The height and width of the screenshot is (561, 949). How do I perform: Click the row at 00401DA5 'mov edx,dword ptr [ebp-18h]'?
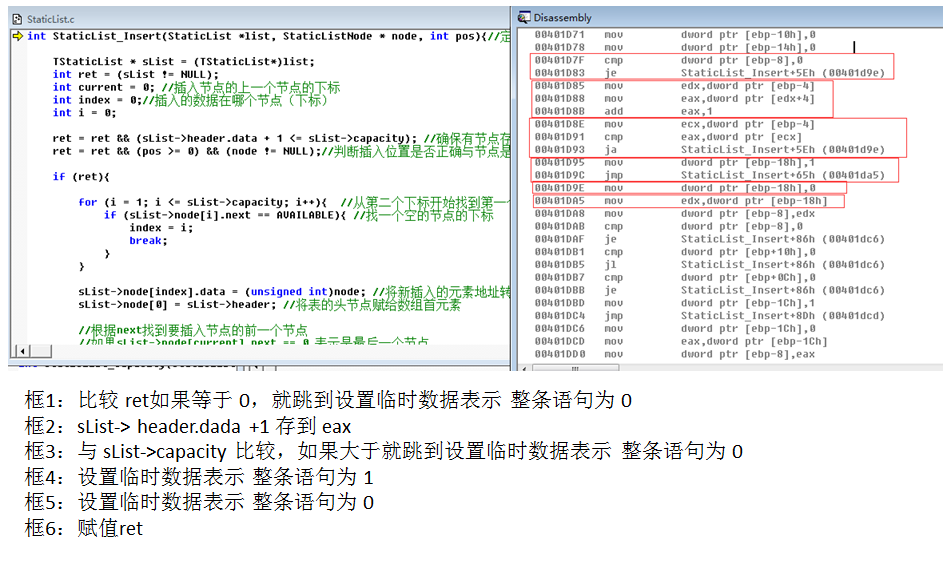pyautogui.click(x=681, y=200)
